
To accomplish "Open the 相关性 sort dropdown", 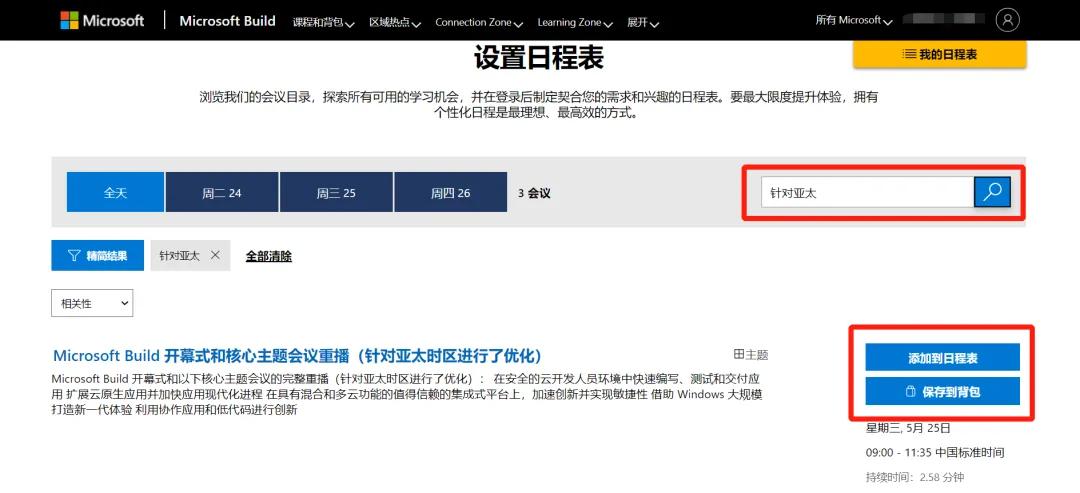I will [x=92, y=303].
